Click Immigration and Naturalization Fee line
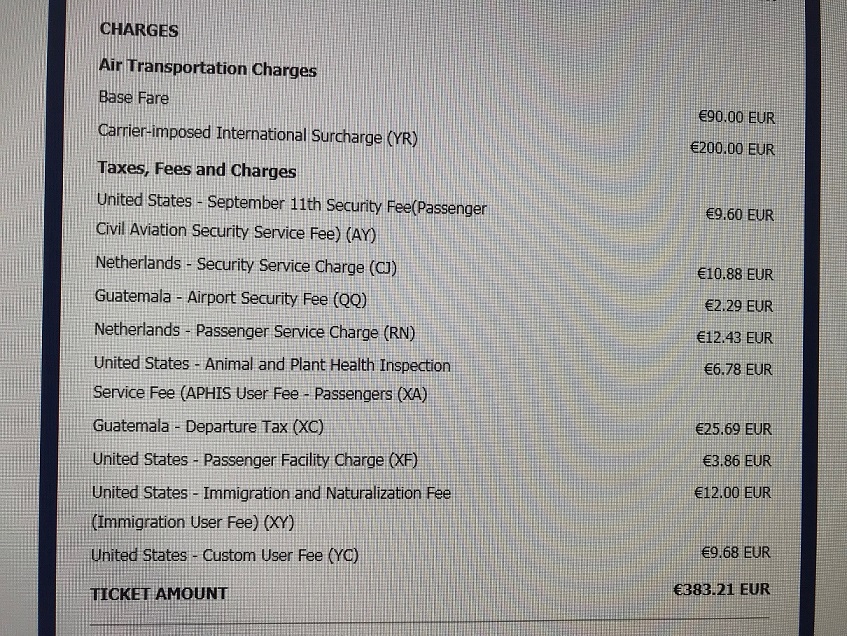The height and width of the screenshot is (636, 847). click(x=271, y=507)
